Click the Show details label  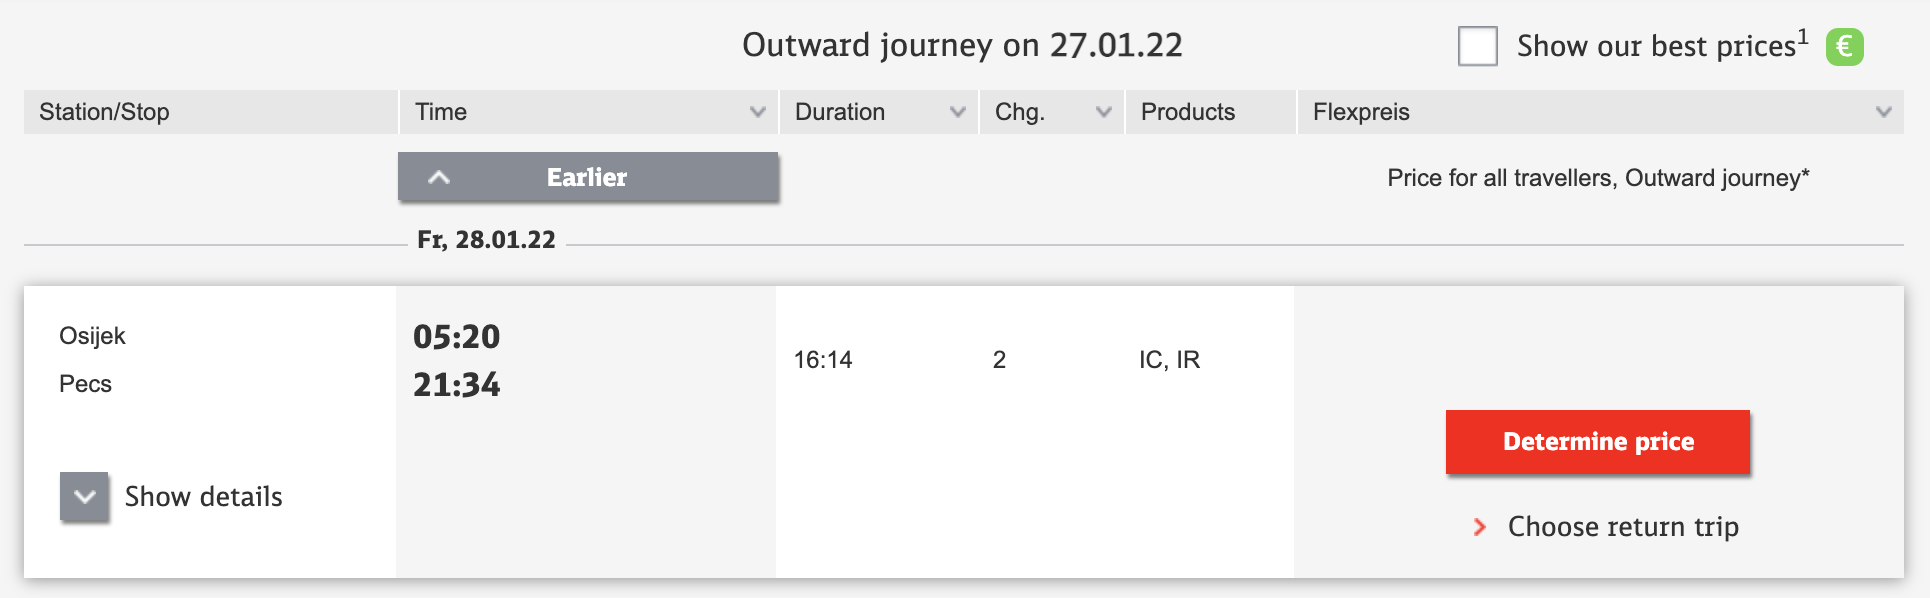(x=203, y=497)
